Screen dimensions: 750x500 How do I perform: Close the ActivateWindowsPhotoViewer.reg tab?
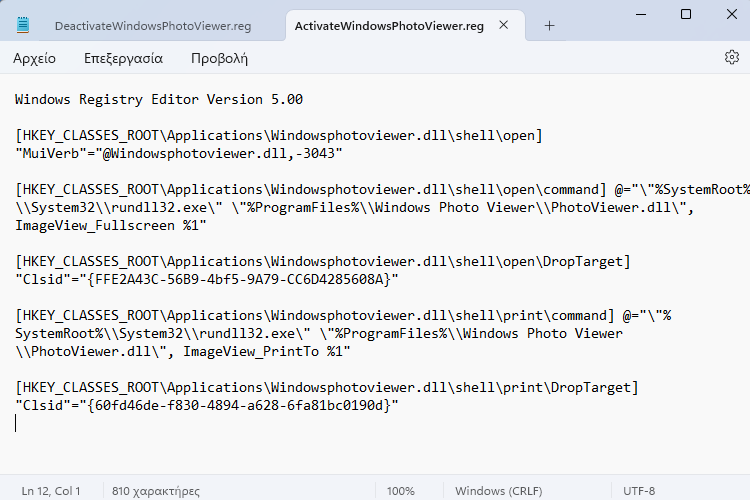point(504,25)
